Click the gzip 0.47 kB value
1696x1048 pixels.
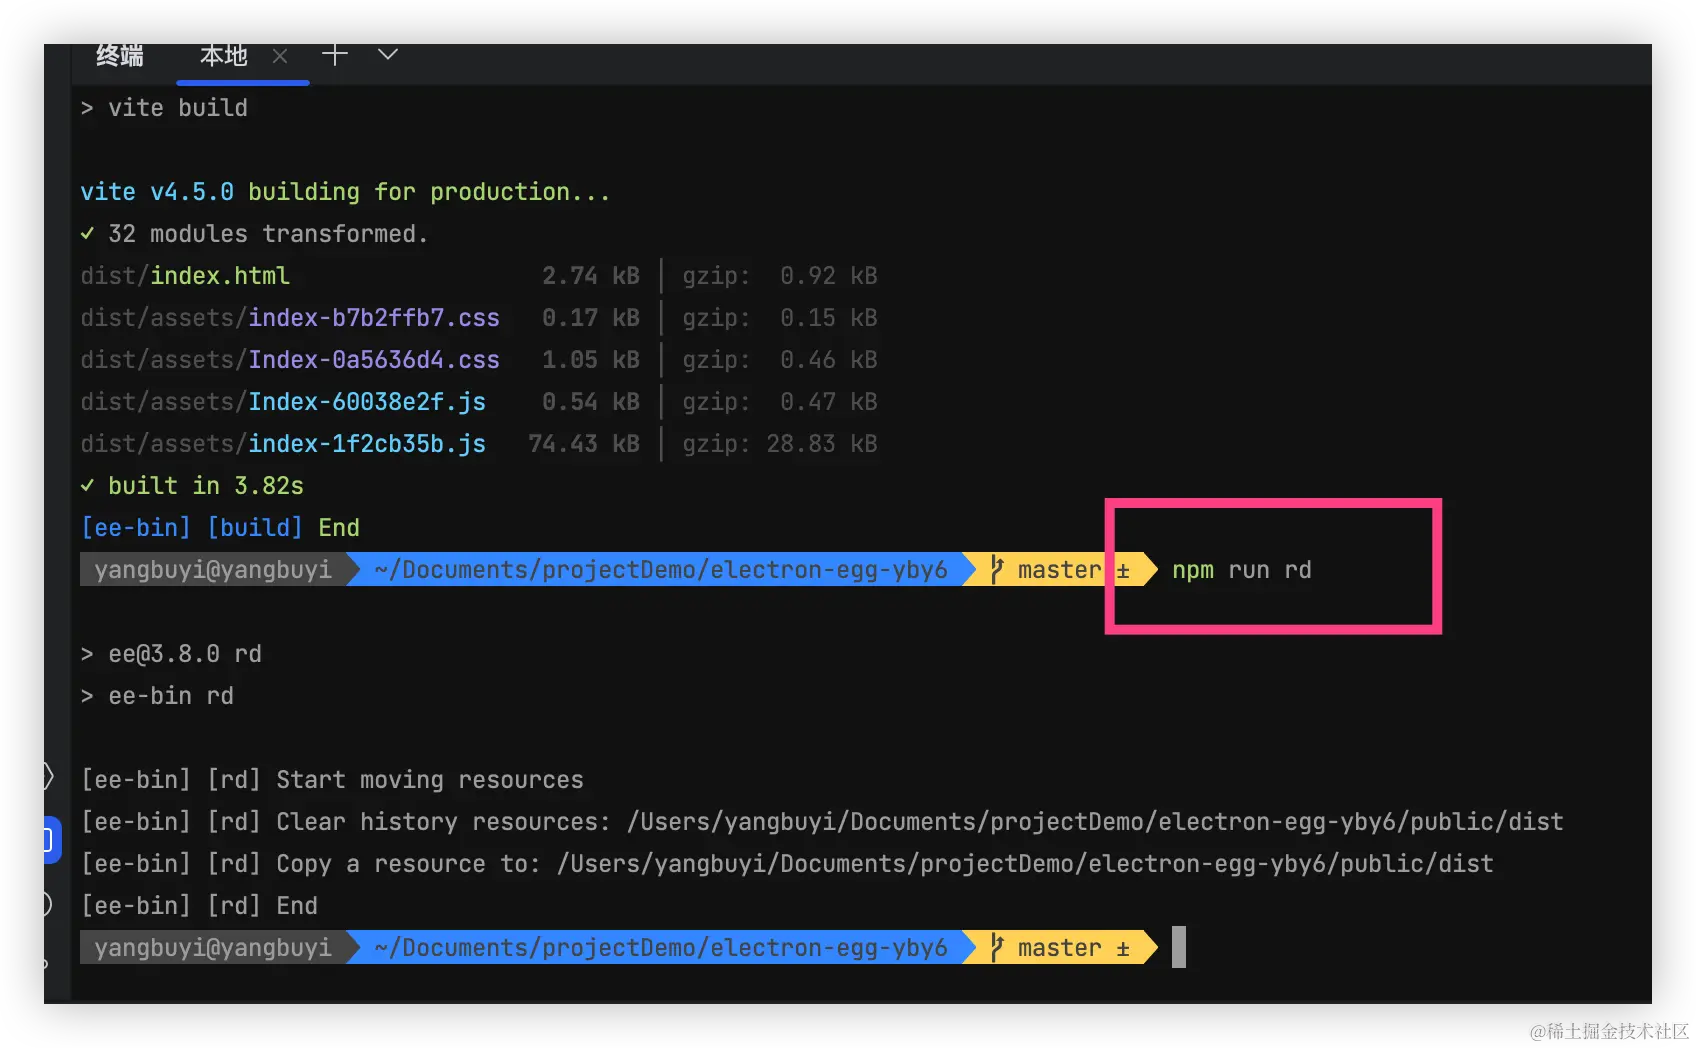pos(829,402)
